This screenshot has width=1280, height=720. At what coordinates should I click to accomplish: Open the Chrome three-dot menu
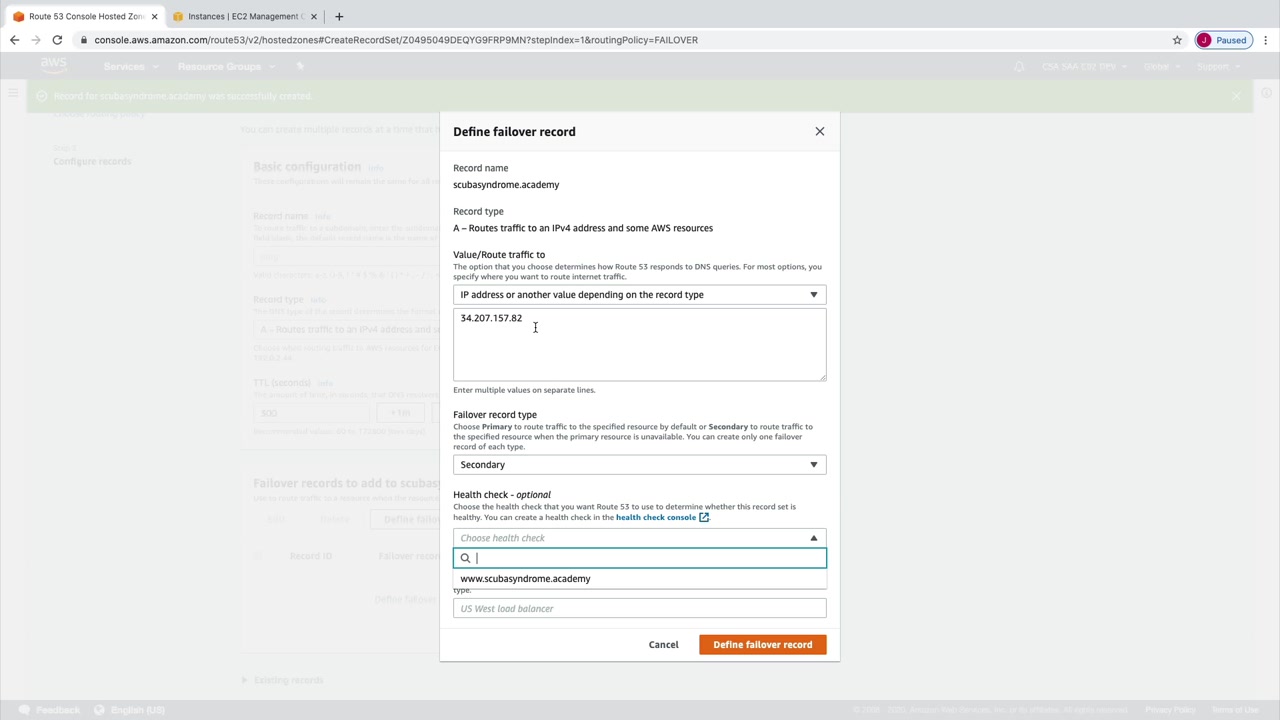click(1266, 40)
